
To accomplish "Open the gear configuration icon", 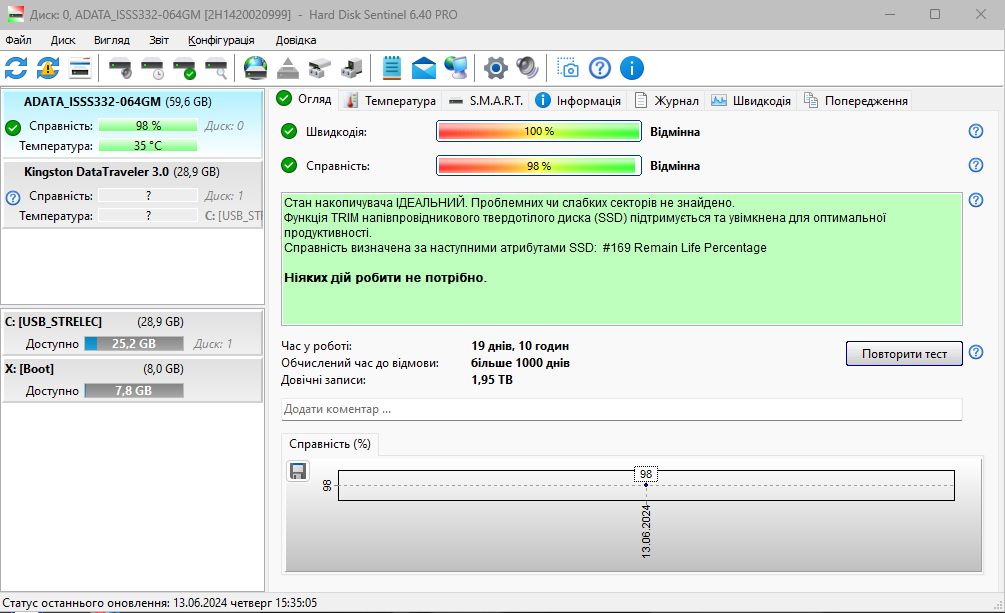I will pos(495,68).
